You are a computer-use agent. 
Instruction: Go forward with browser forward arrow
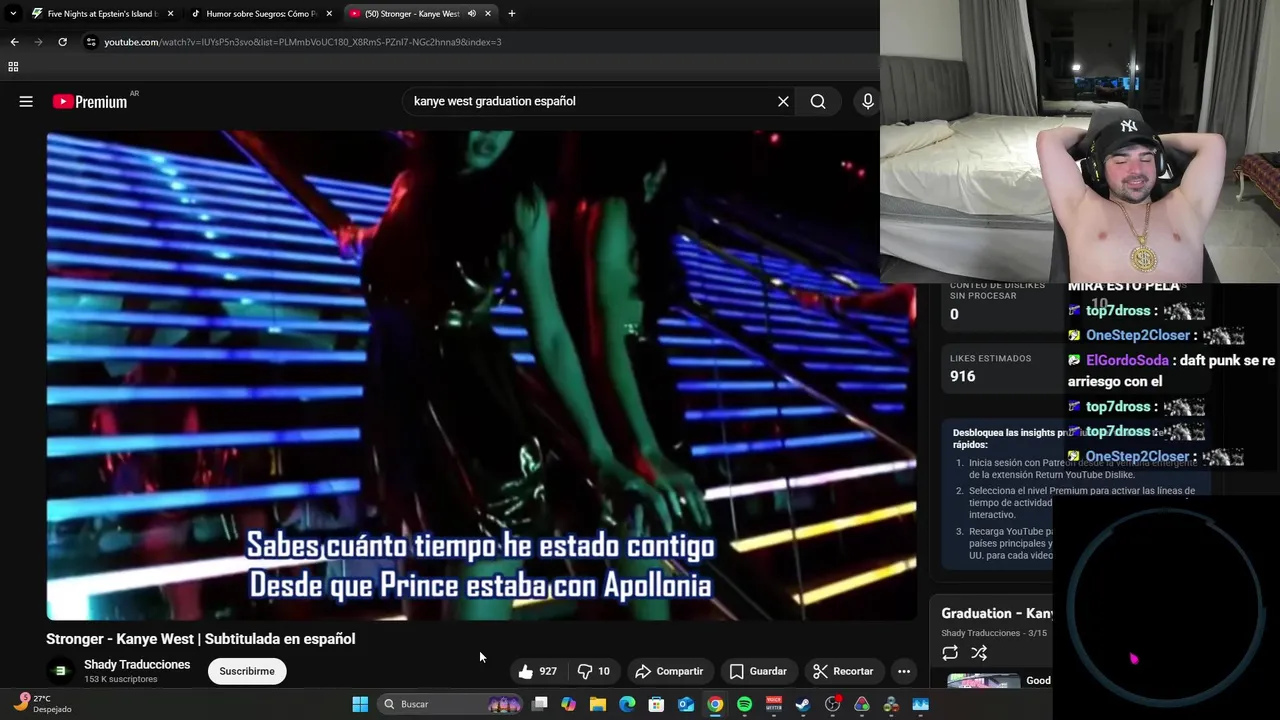click(x=38, y=42)
